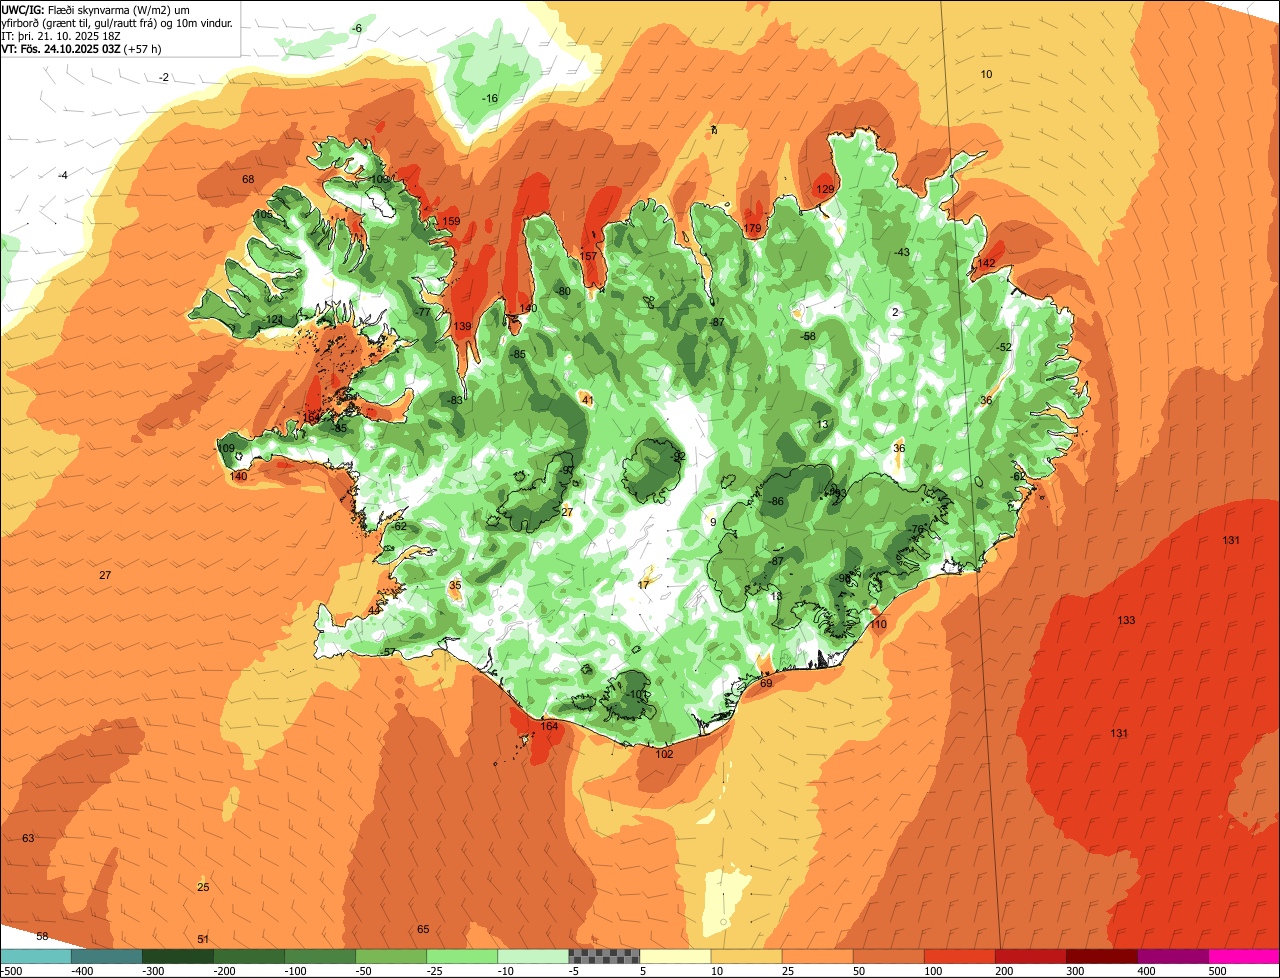1280x978 pixels.
Task: Click the '-500' label on the color scale
Action: pos(11,971)
